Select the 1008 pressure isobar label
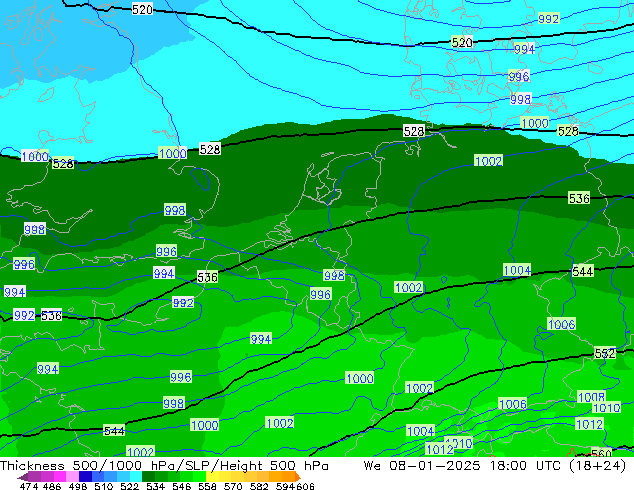This screenshot has height=490, width=634. coord(591,397)
